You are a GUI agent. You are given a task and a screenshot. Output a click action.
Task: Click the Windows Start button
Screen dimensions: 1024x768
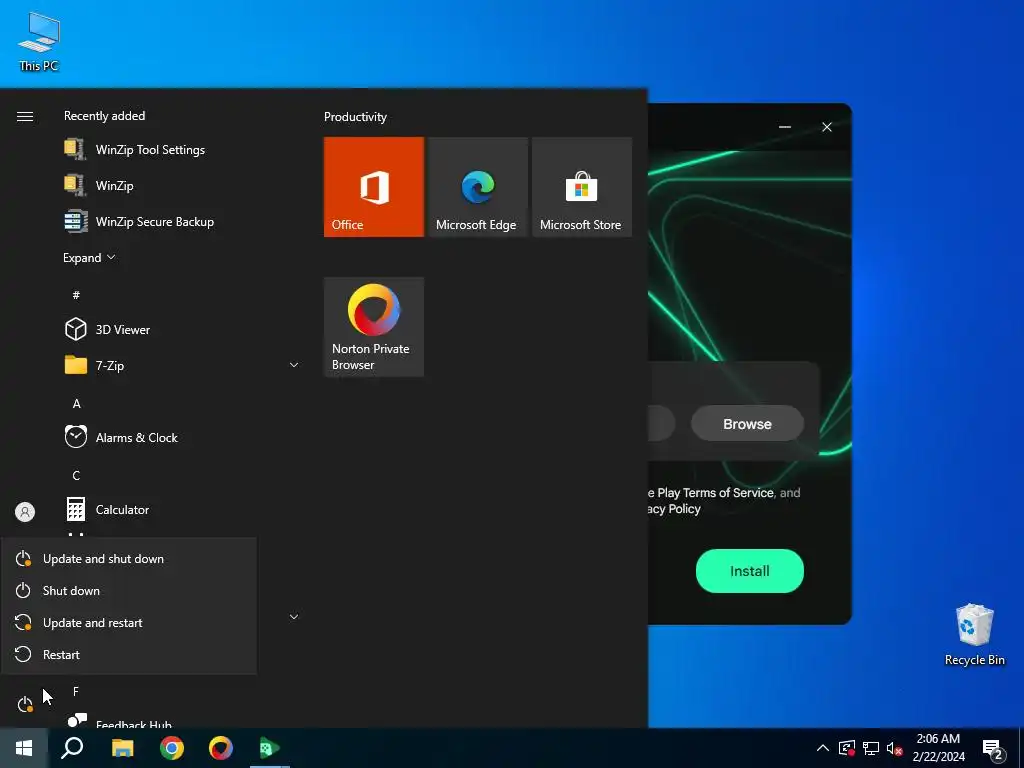pos(24,748)
